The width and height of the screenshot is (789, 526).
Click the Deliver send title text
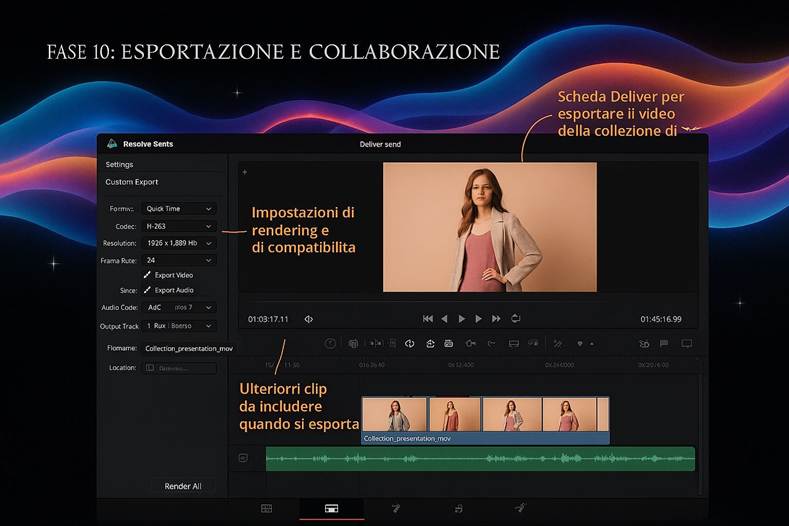pyautogui.click(x=380, y=144)
